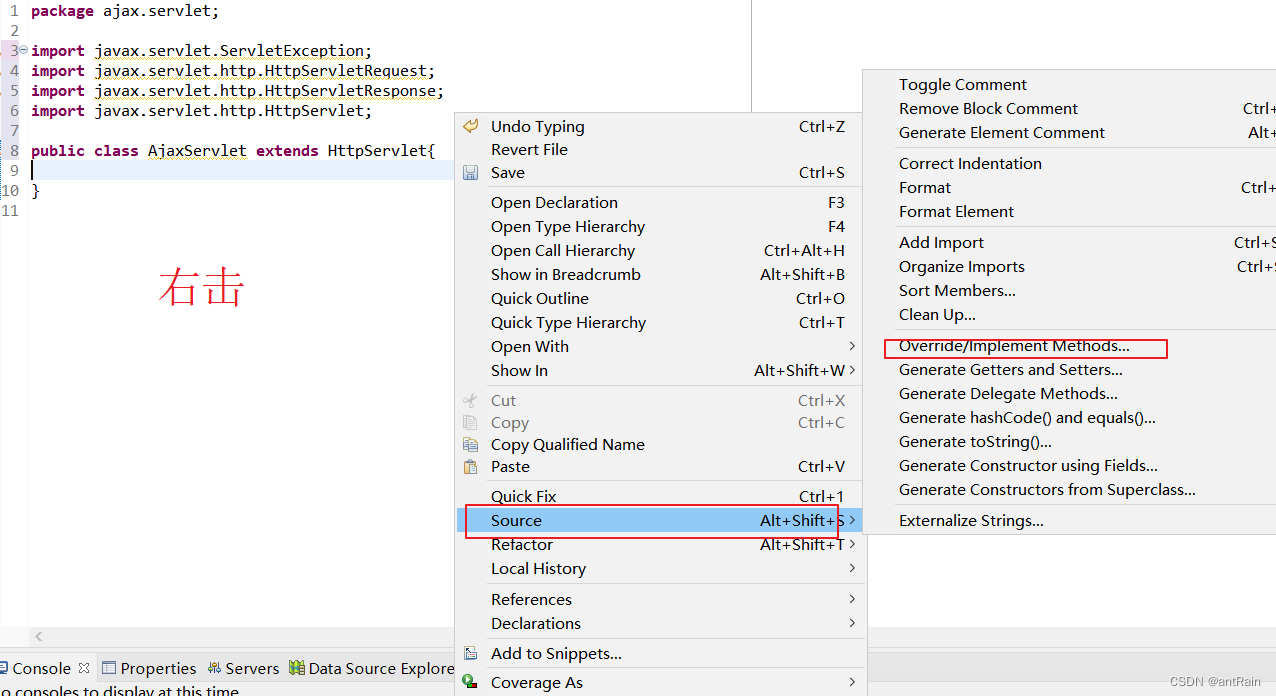Click the Undo Typing arrow icon
Image resolution: width=1276 pixels, height=696 pixels.
point(470,126)
